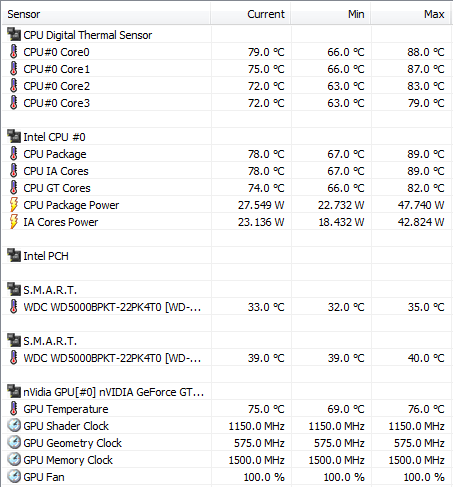Click the thermometer icon beside CPU GT Cores
This screenshot has height=487, width=453.
coord(14,188)
